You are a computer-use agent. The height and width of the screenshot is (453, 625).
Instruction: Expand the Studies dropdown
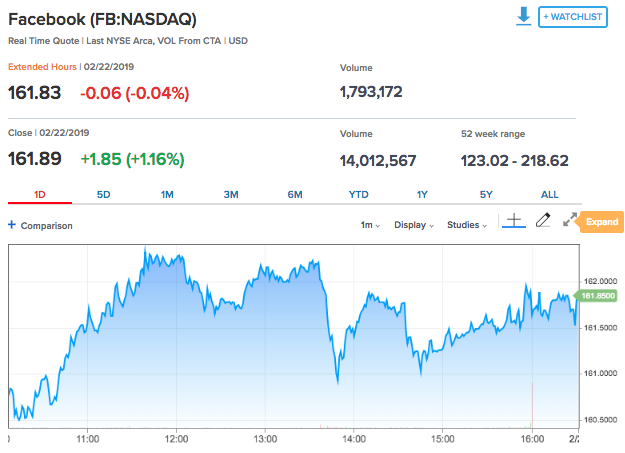click(x=467, y=225)
